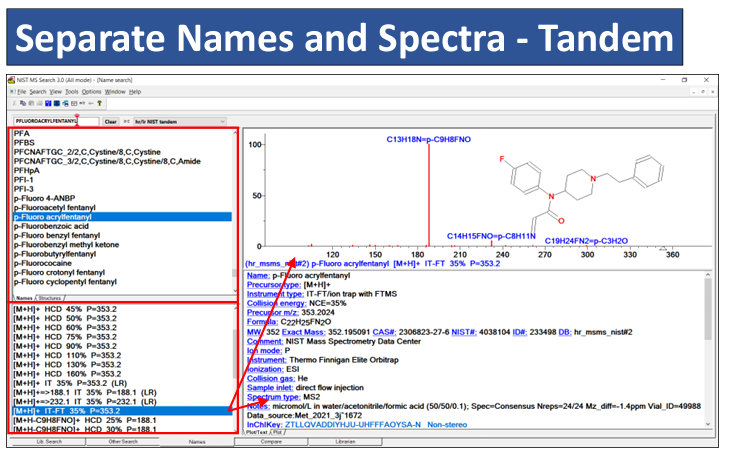This screenshot has width=732, height=456.
Task: Click the Precursor type: link
Action: tap(274, 285)
